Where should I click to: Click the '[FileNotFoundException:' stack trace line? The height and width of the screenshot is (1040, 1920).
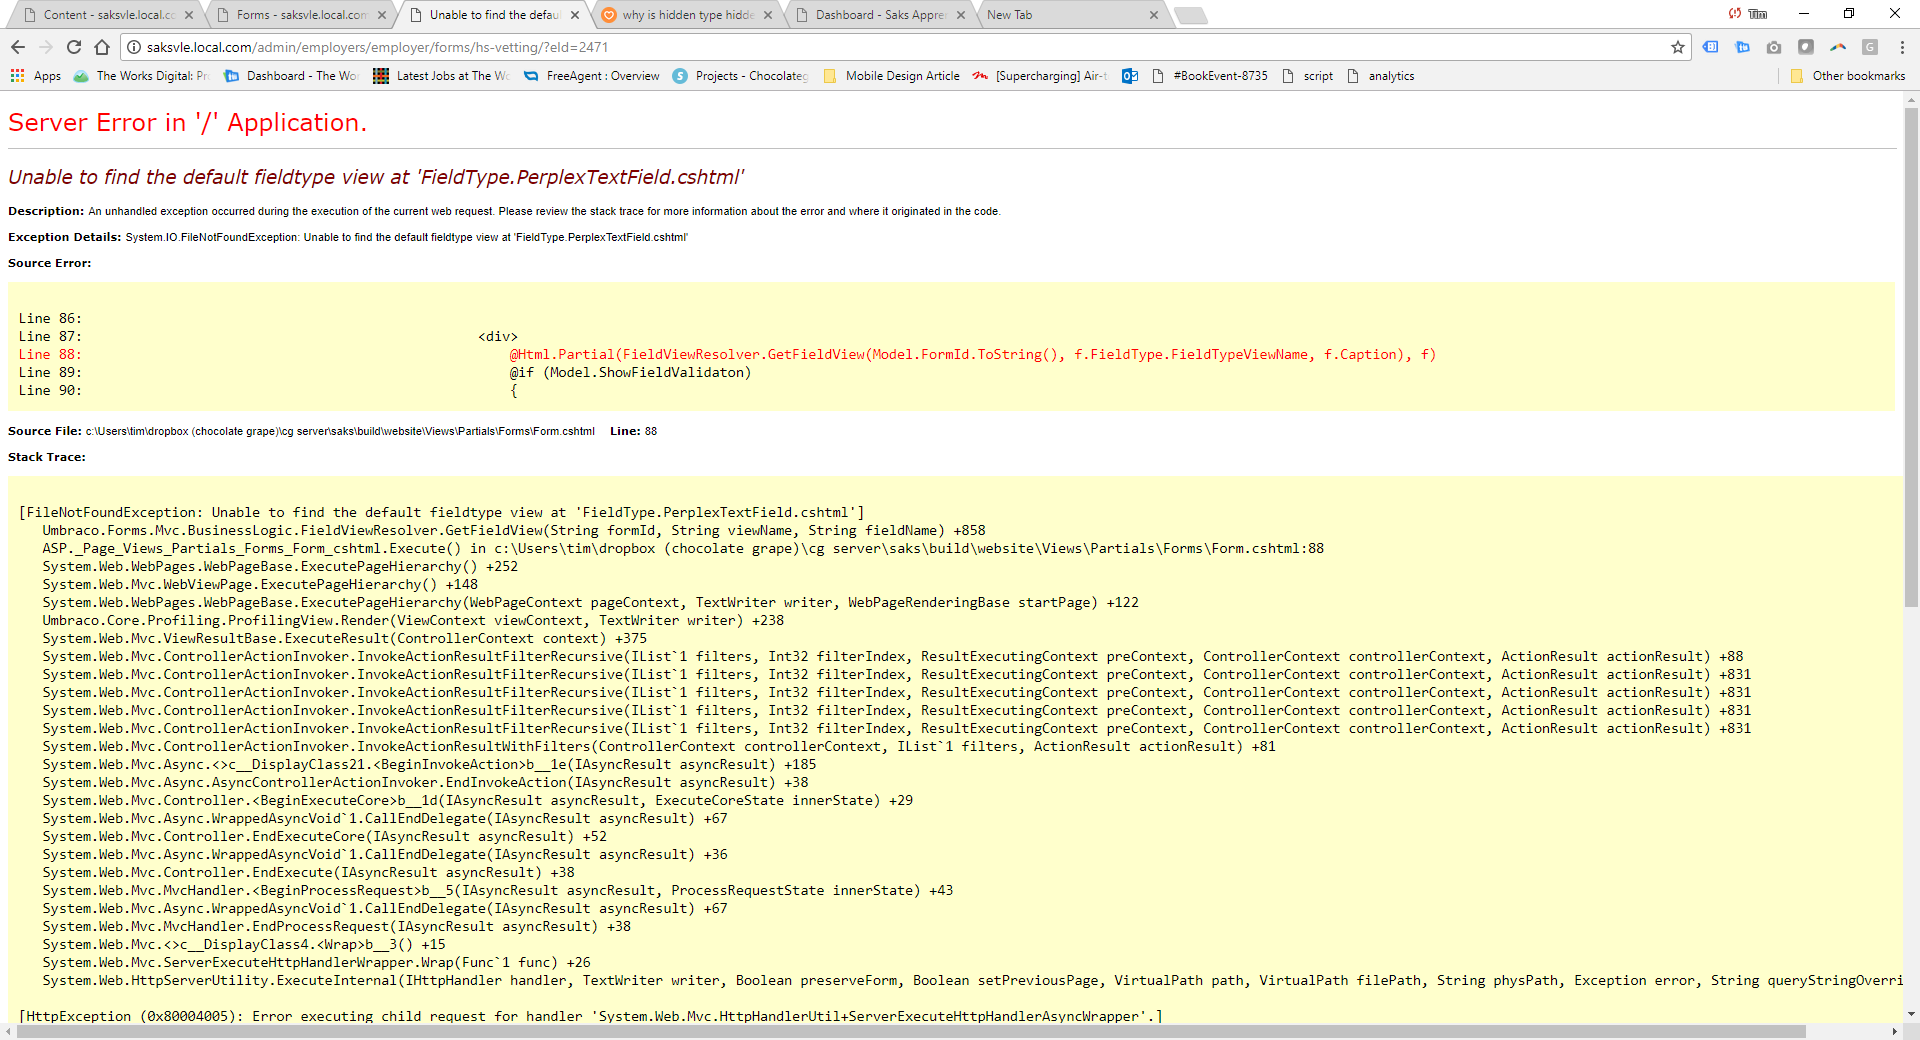pyautogui.click(x=442, y=513)
